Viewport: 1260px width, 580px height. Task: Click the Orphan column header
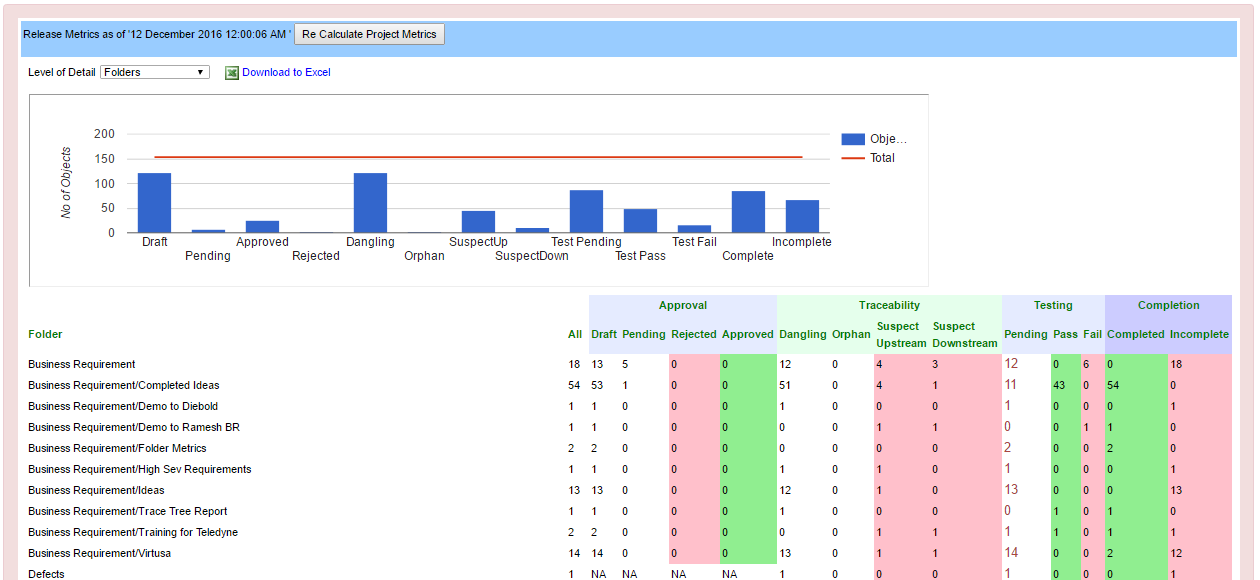(x=851, y=334)
